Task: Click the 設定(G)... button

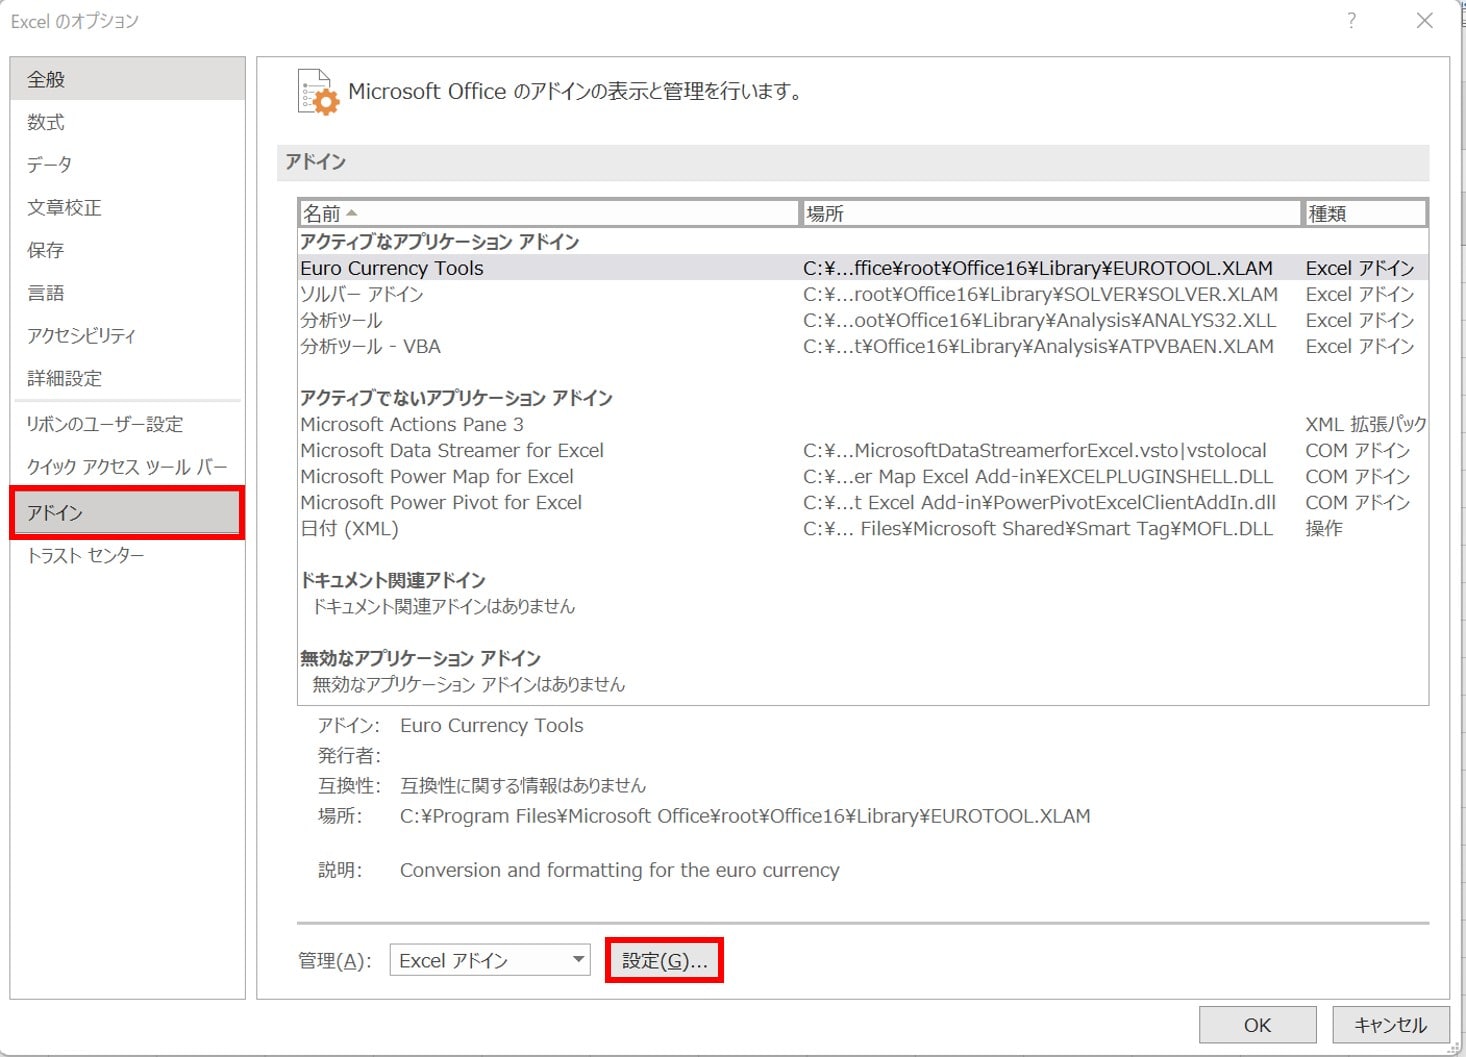Action: tap(664, 960)
